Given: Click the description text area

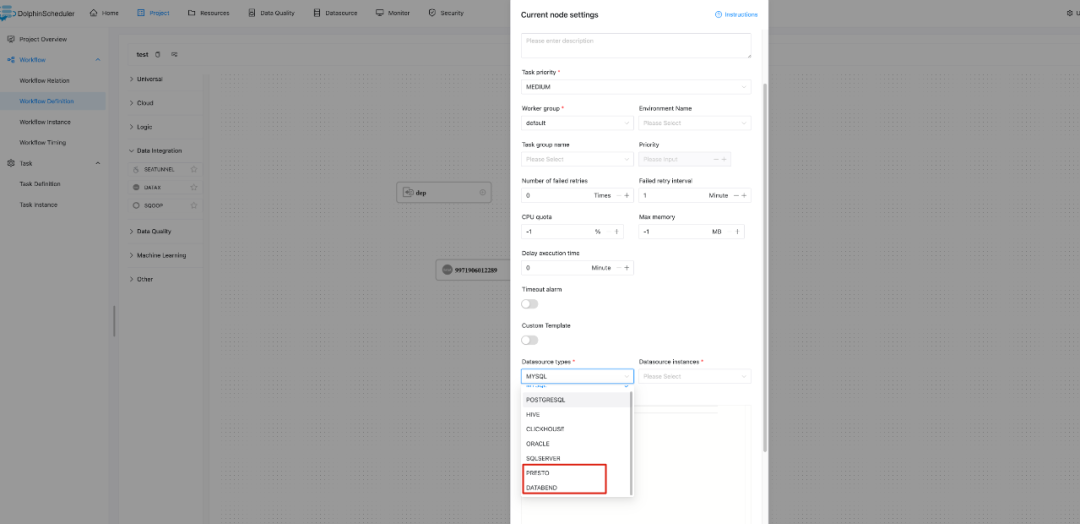Looking at the screenshot, I should click(x=636, y=45).
